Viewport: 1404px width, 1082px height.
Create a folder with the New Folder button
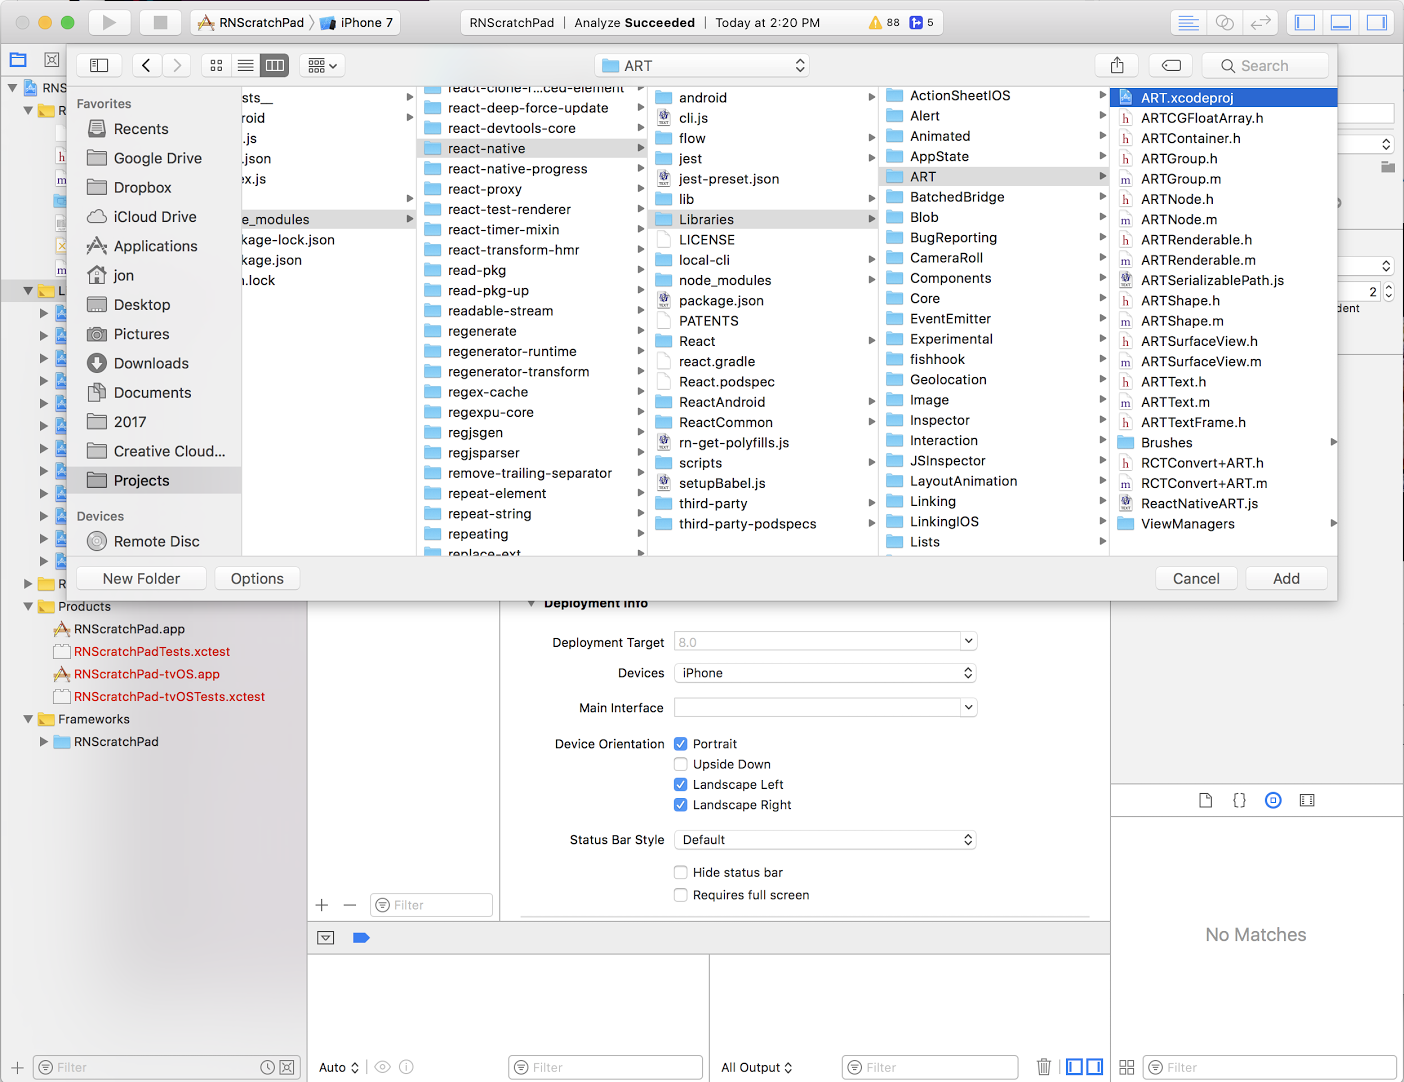point(141,578)
